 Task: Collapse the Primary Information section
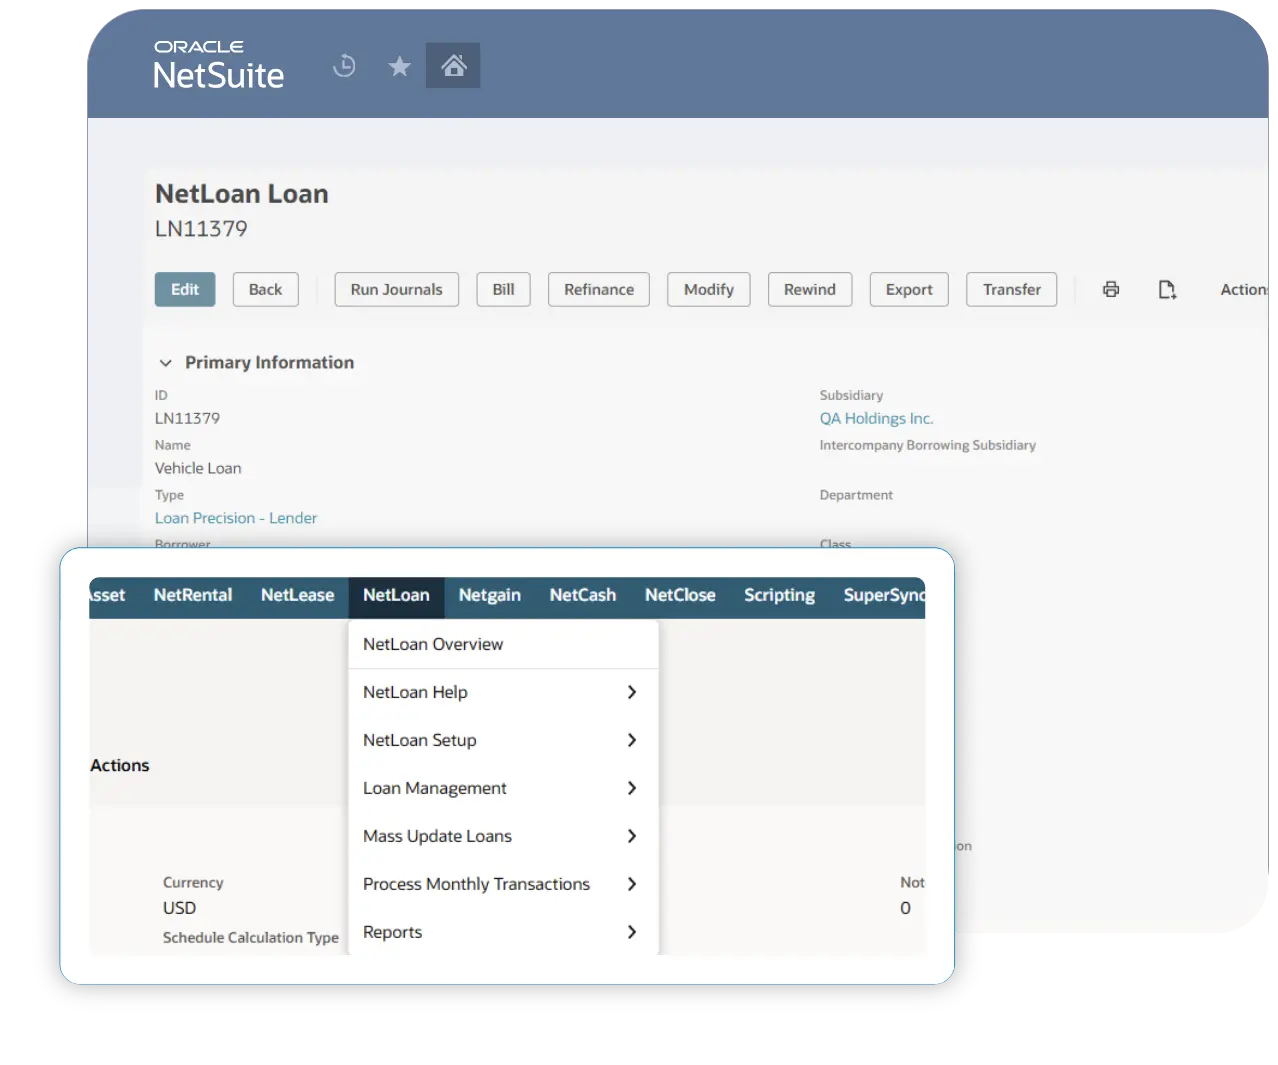pyautogui.click(x=166, y=362)
